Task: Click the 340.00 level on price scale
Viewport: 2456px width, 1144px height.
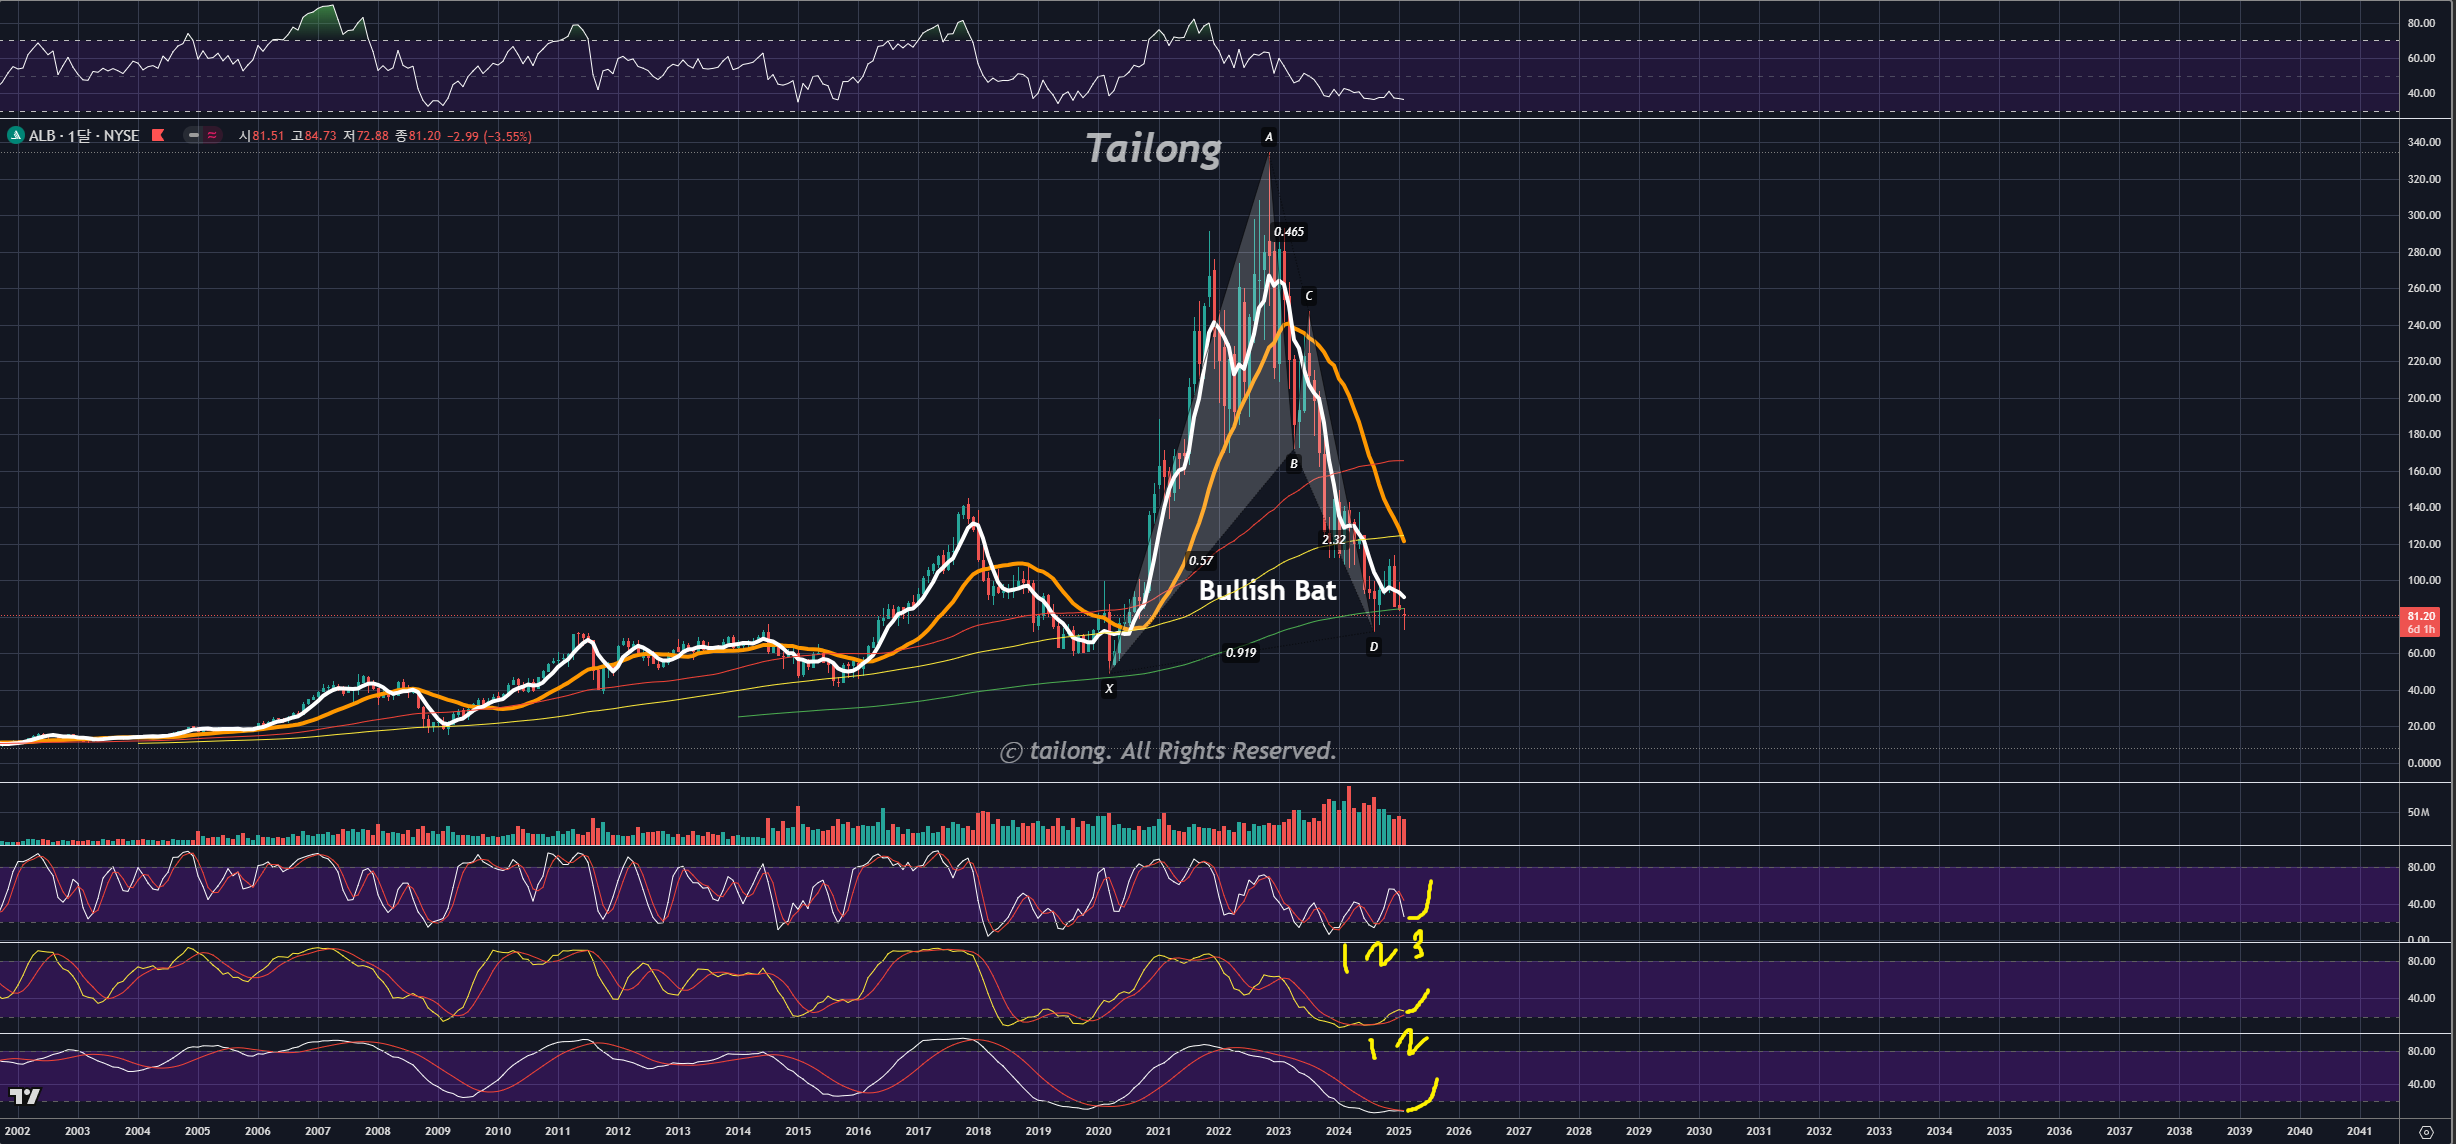Action: [x=2424, y=142]
